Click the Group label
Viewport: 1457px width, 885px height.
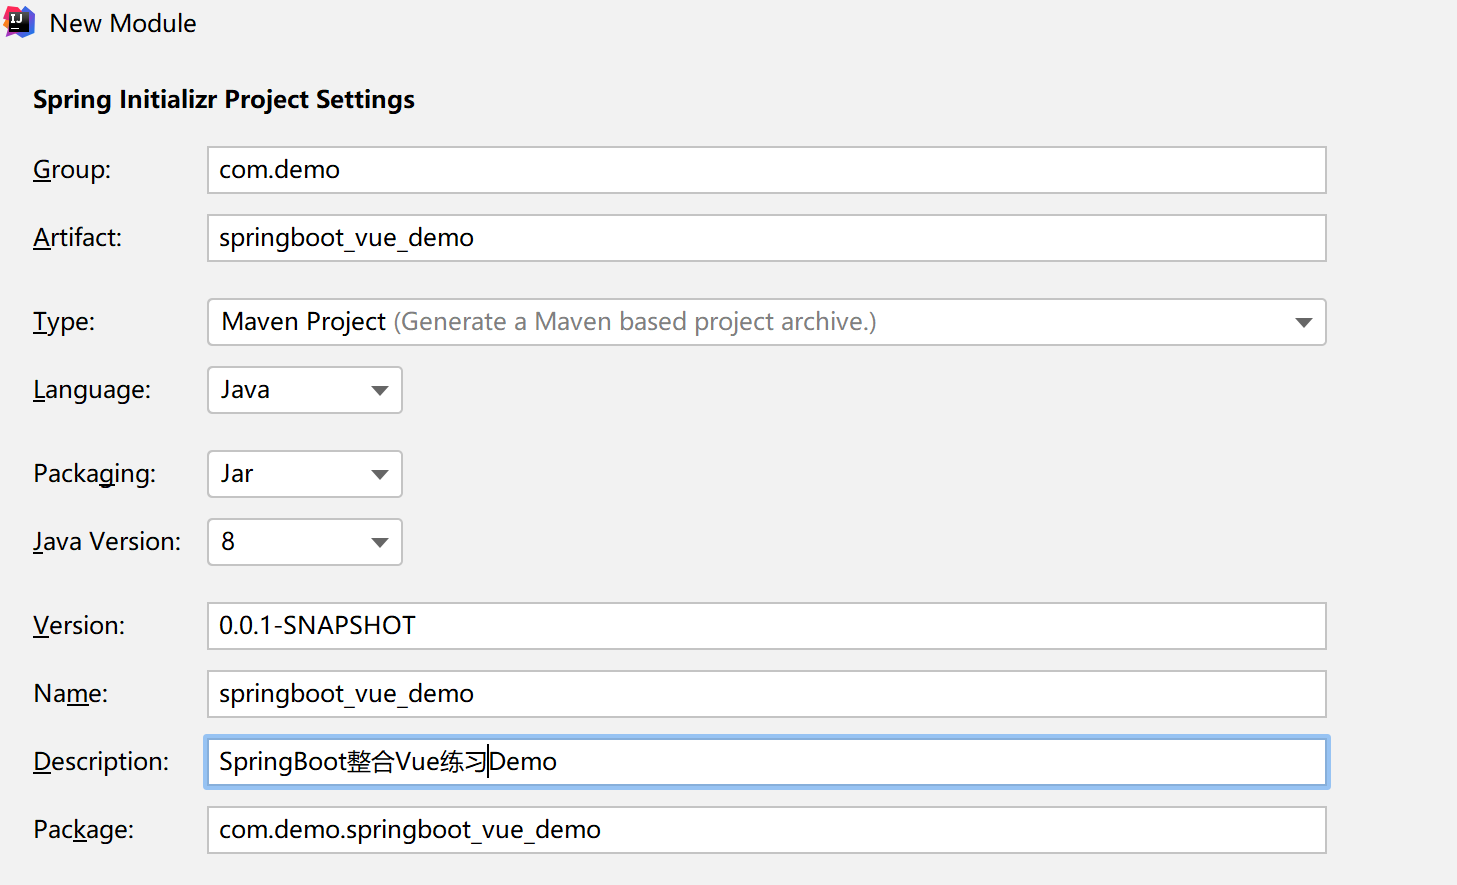point(72,170)
